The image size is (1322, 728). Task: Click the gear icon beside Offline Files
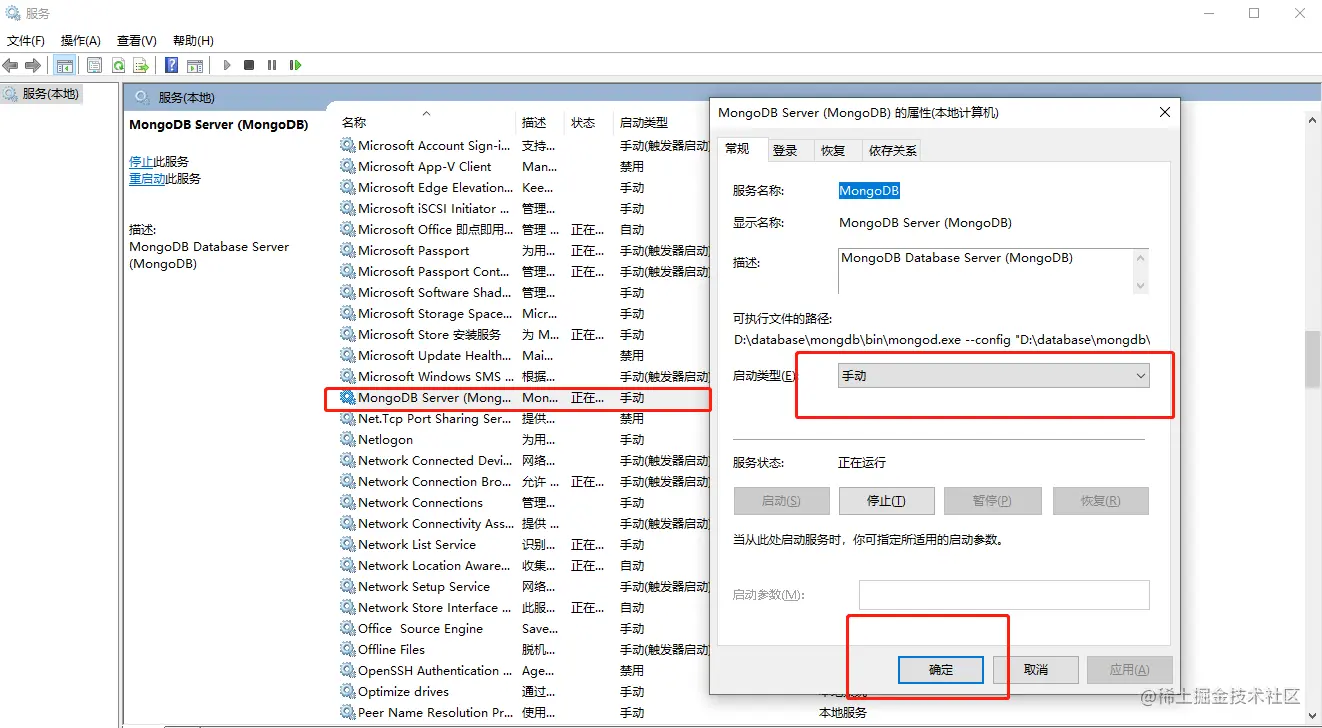(x=348, y=649)
